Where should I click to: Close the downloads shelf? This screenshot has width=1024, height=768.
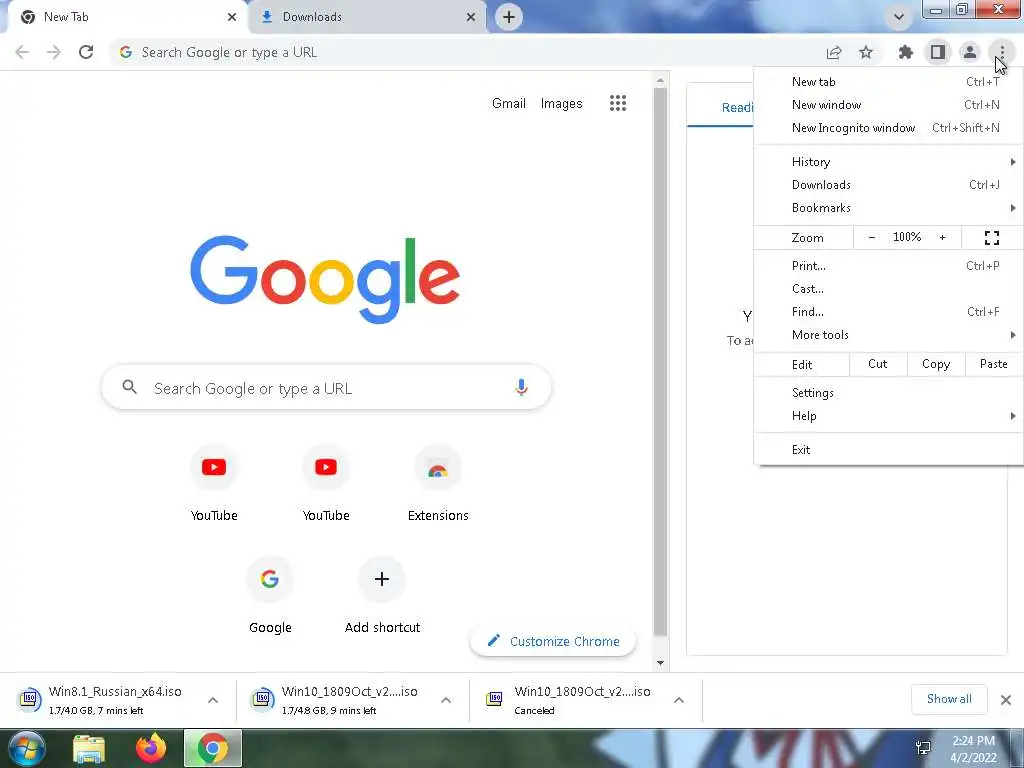click(1006, 700)
